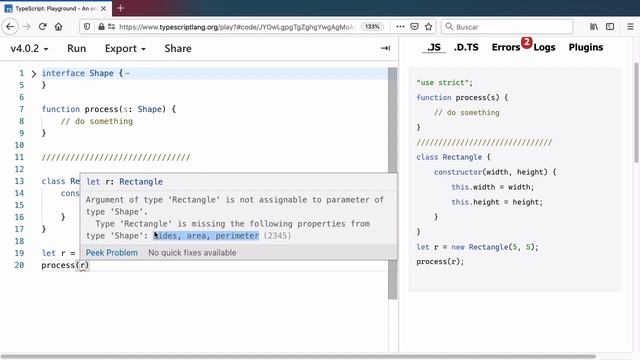
Task: Collapse the playground sidebar arrow
Action: click(385, 48)
